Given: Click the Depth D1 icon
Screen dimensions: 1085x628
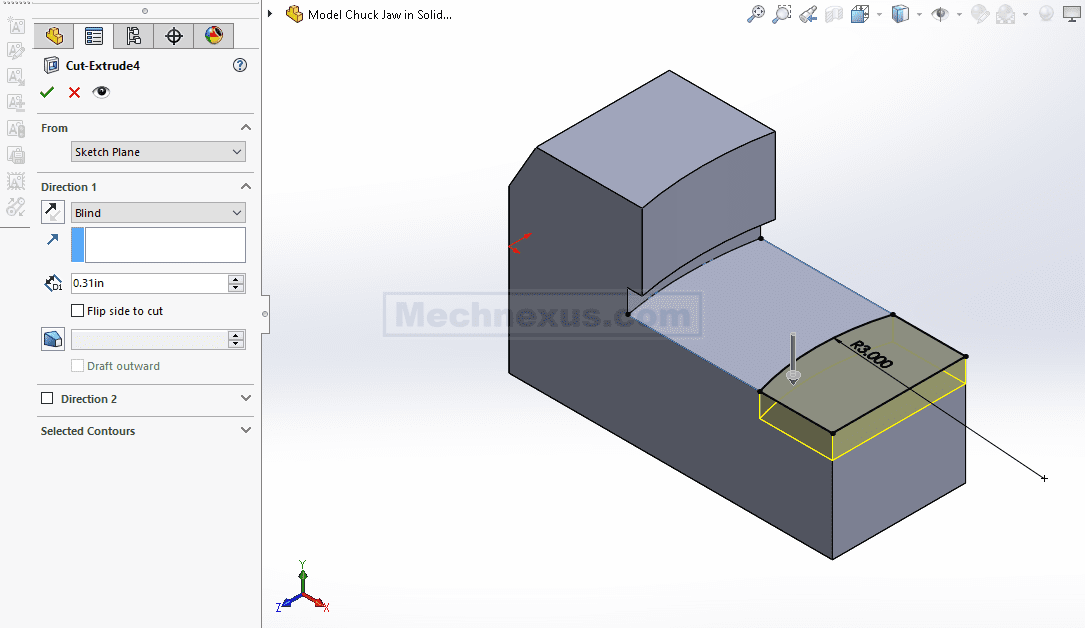Looking at the screenshot, I should click(x=53, y=283).
